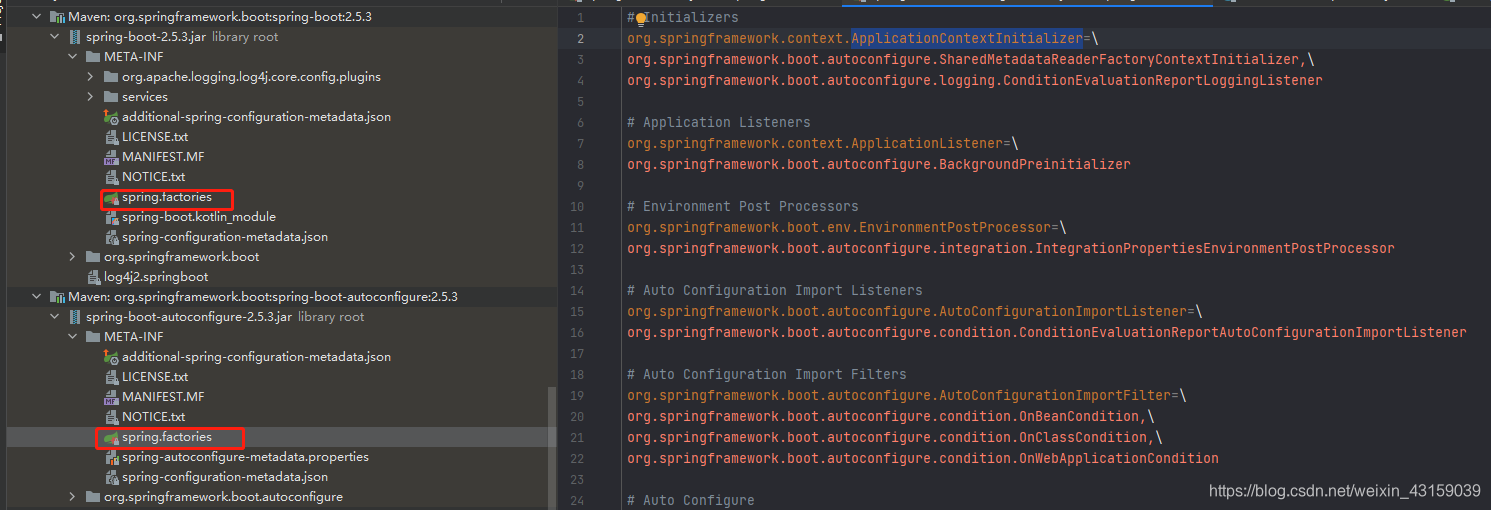Collapse the Maven spring-boot-autoconfigure:2.5.3 library node
This screenshot has height=510, width=1491.
[37, 297]
